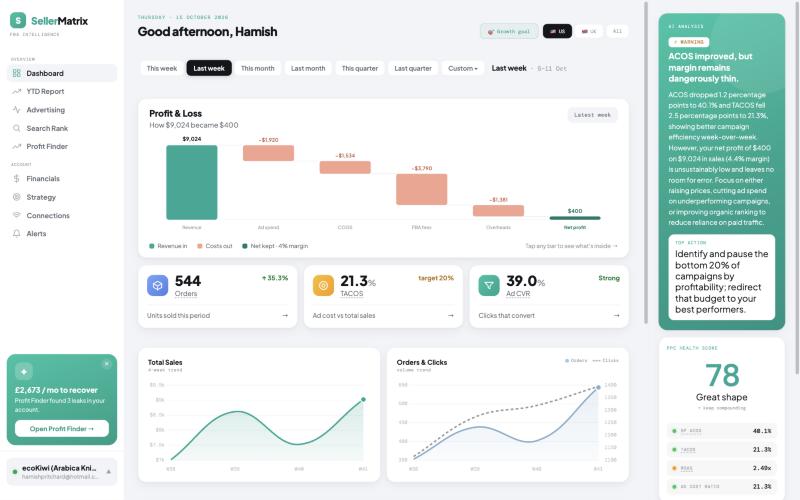This screenshot has height=500, width=800.
Task: Select the This week period
Action: point(162,68)
